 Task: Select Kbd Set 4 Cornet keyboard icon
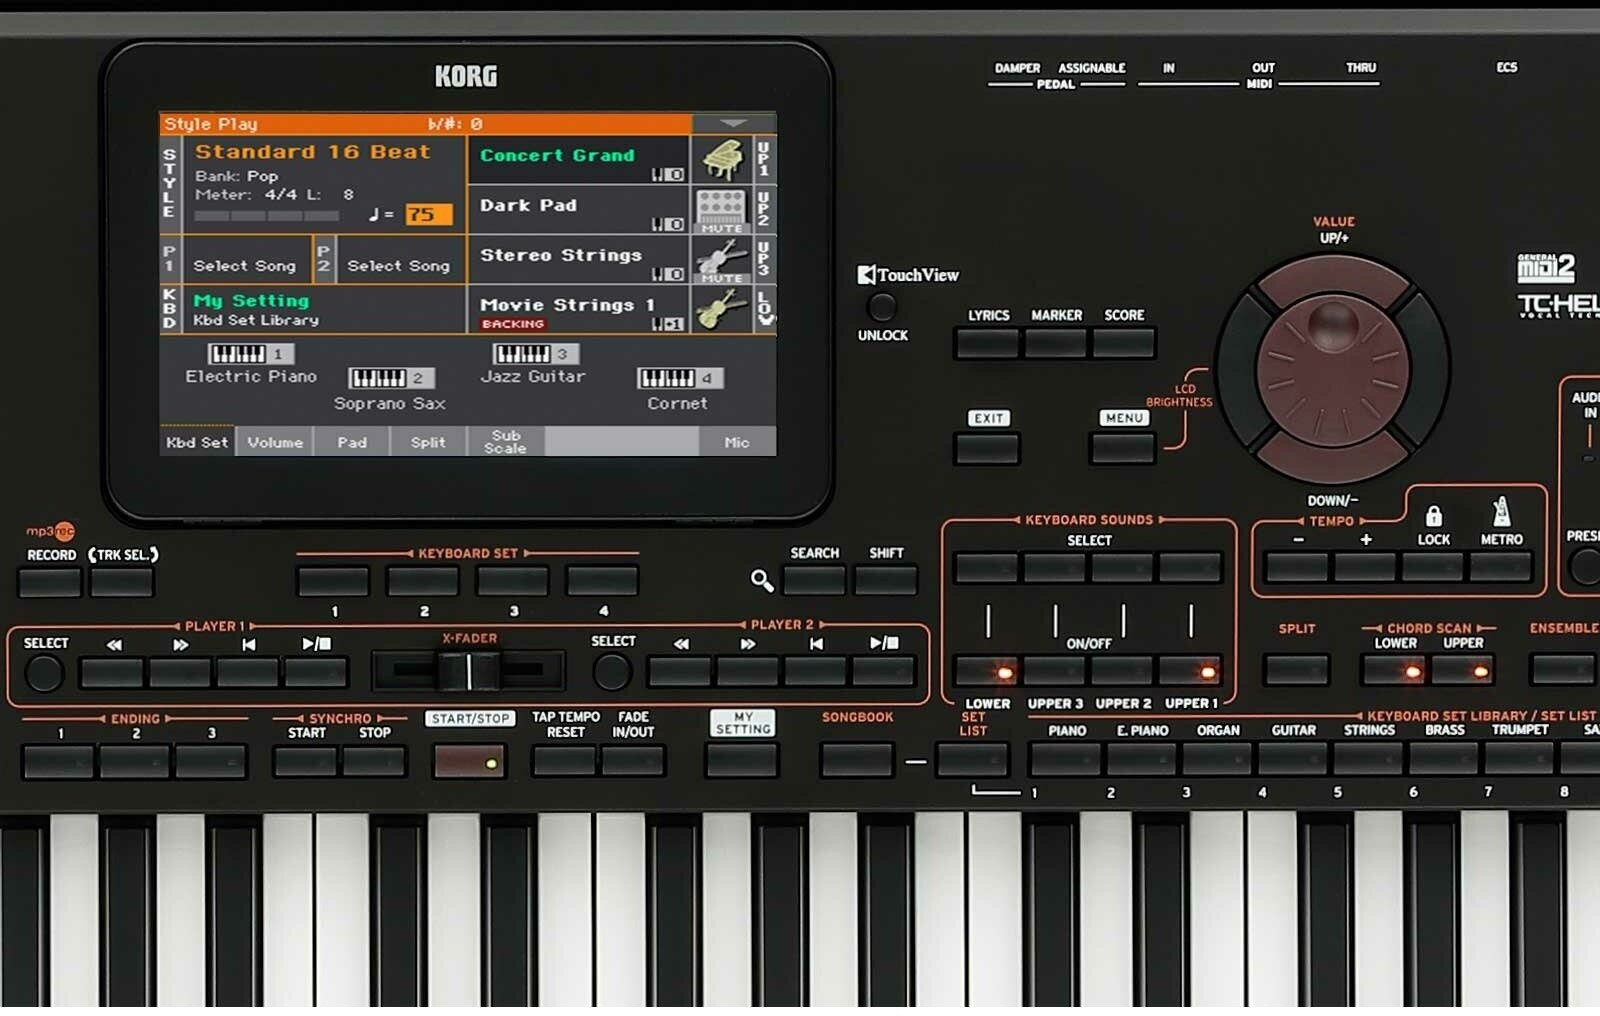680,378
